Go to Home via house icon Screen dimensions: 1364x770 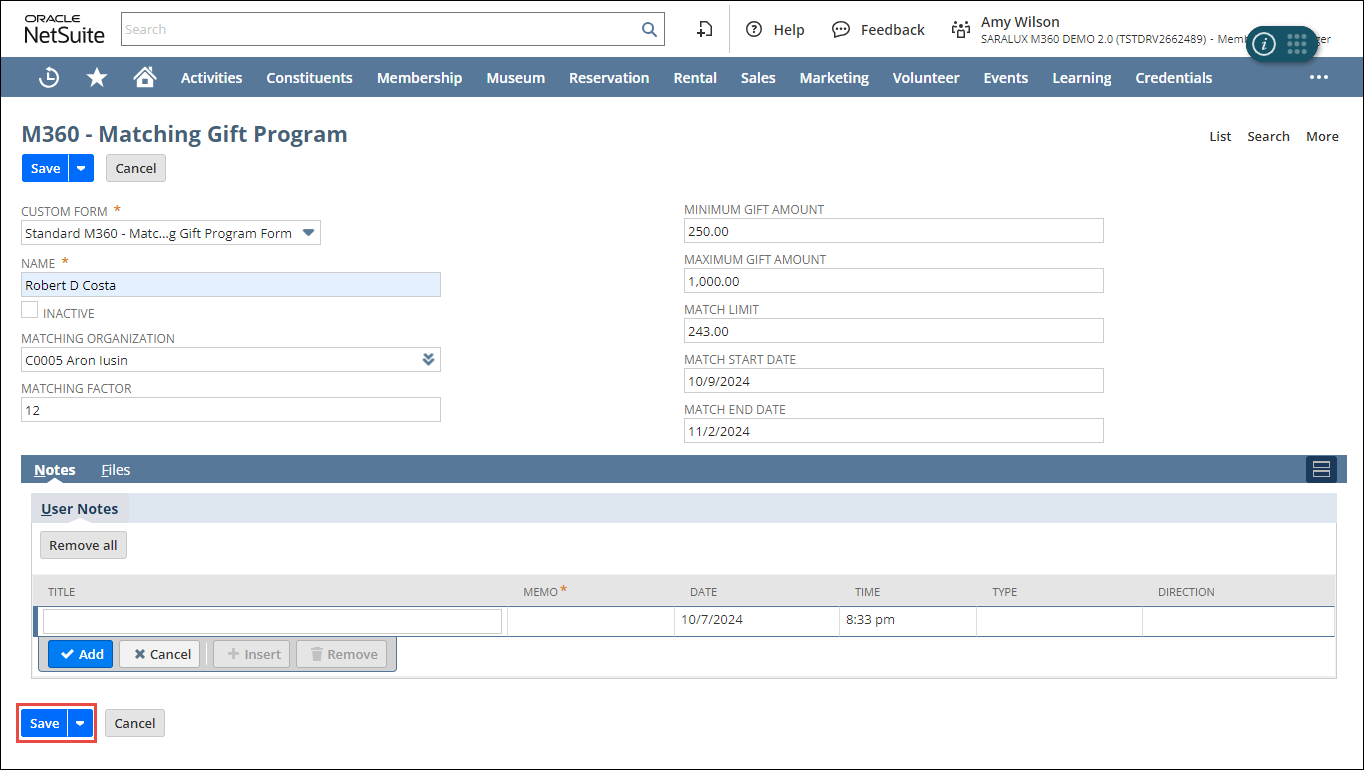click(145, 78)
